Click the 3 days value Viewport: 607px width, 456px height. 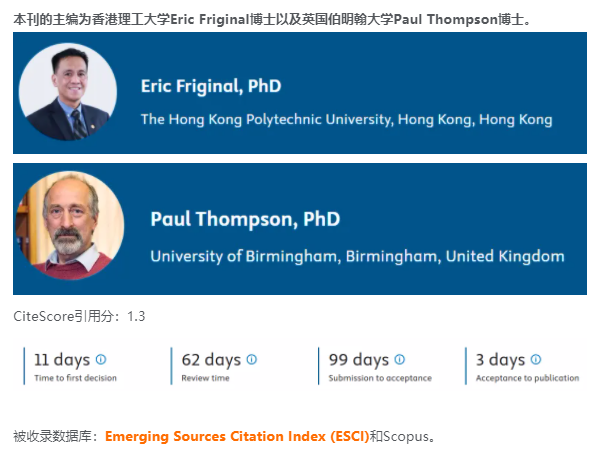[x=500, y=360]
